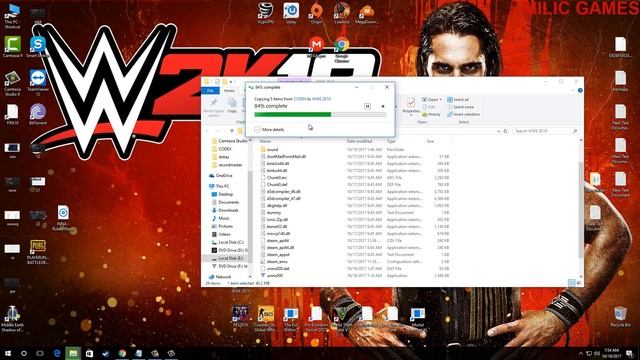
Task: Cancel the copy with the X beside pause
Action: (383, 106)
